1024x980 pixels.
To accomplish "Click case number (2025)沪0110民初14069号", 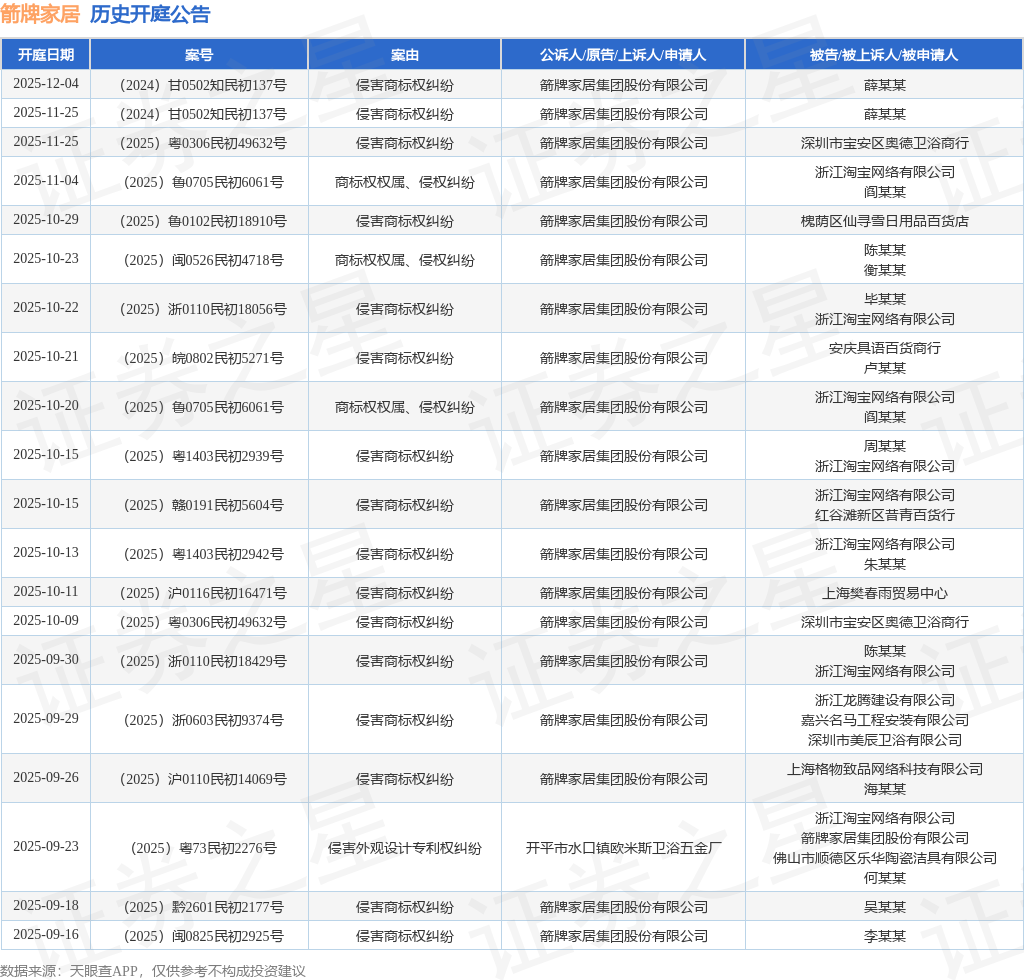I will 203,779.
